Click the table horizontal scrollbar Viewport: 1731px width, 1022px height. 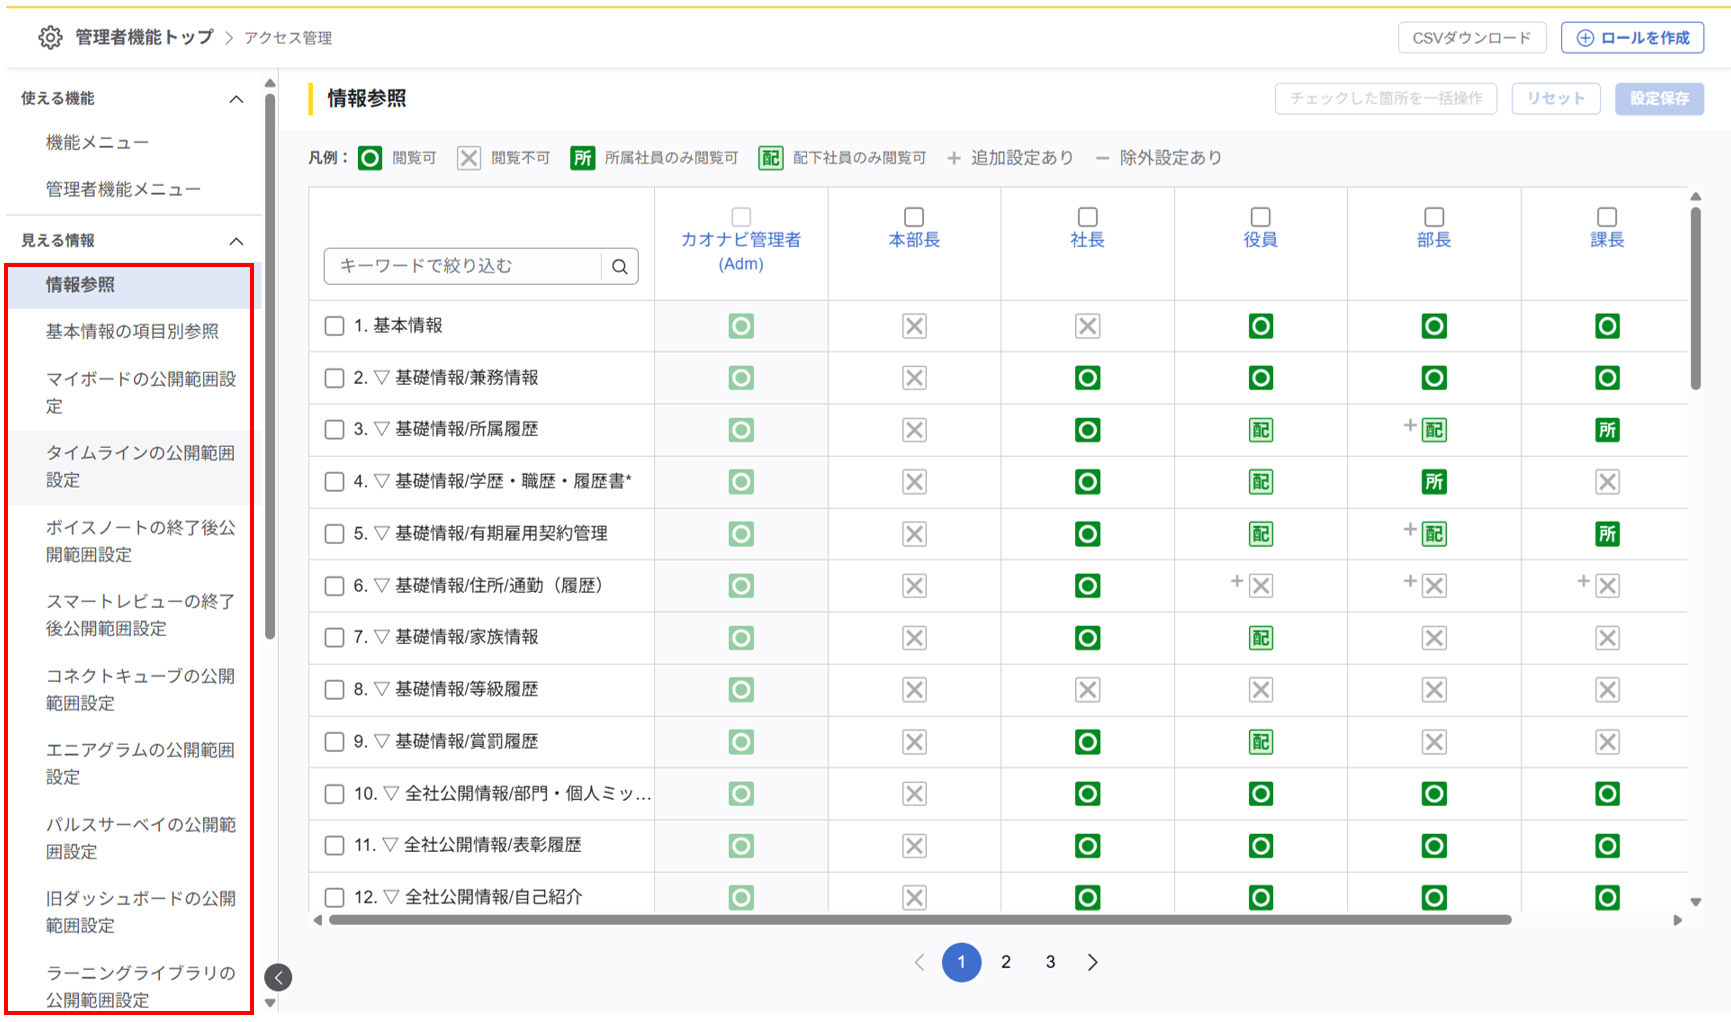point(920,920)
